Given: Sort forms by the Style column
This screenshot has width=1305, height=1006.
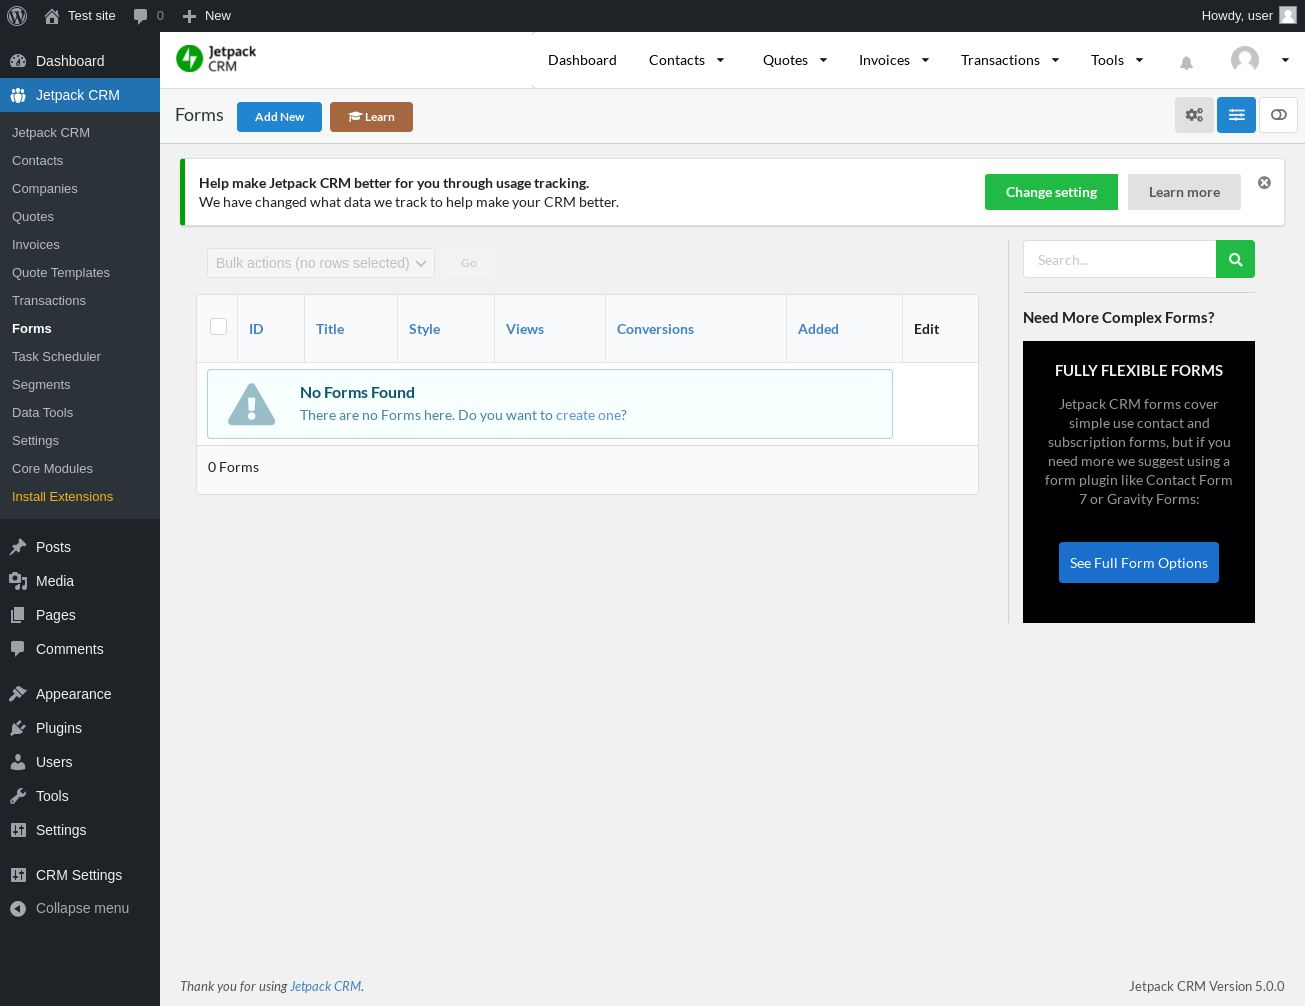Looking at the screenshot, I should tap(424, 329).
